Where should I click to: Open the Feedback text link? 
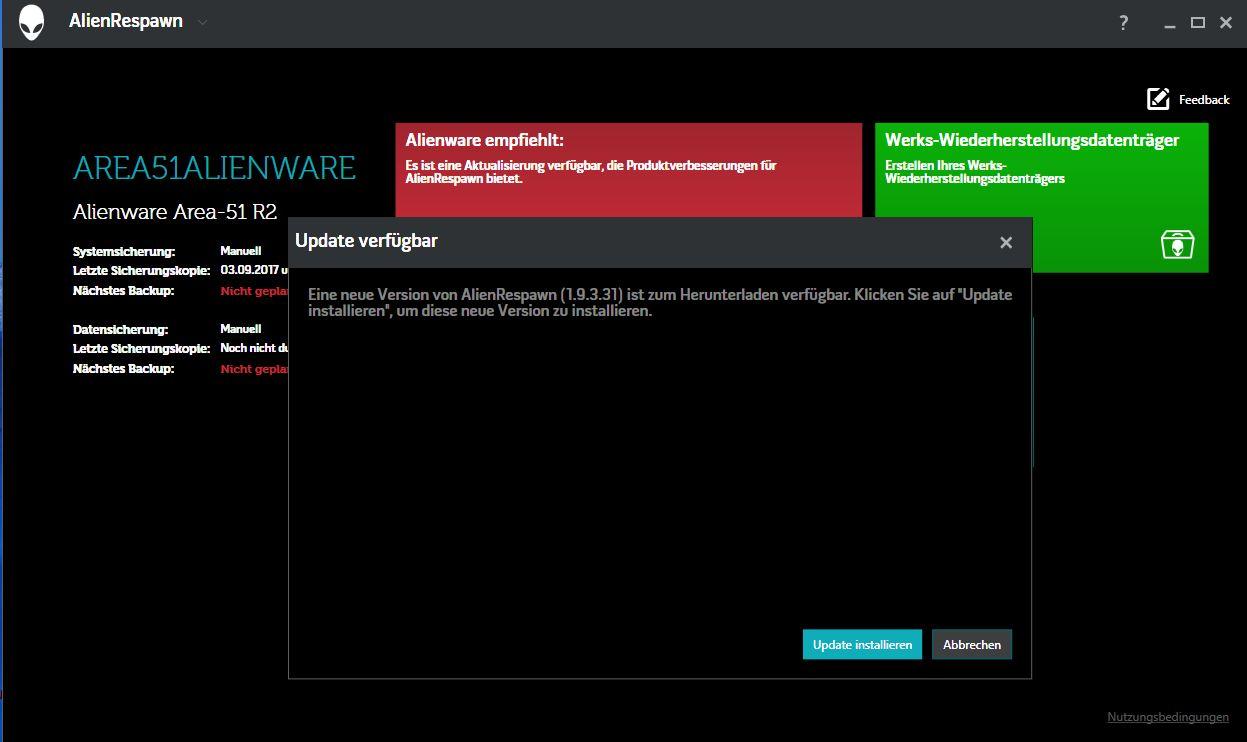pos(1204,100)
